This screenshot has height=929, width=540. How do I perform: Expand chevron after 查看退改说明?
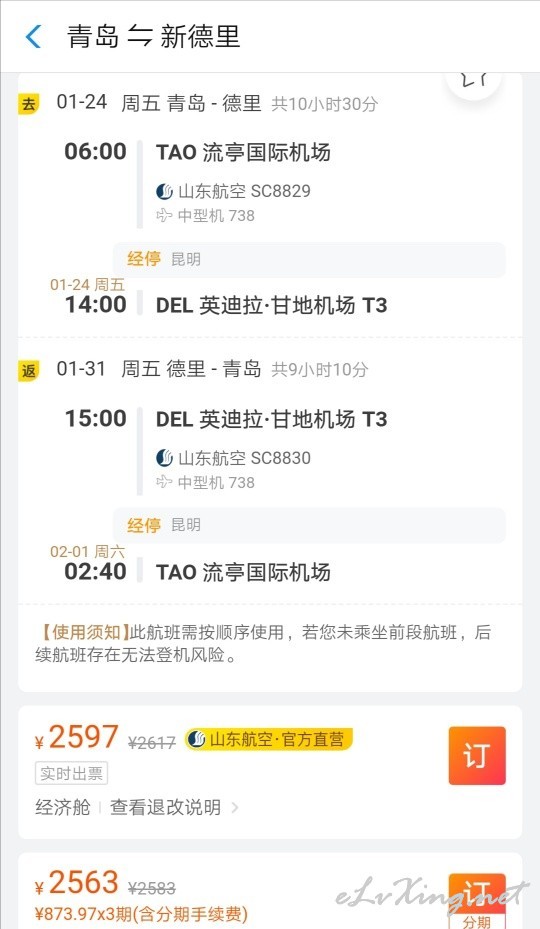tap(235, 807)
